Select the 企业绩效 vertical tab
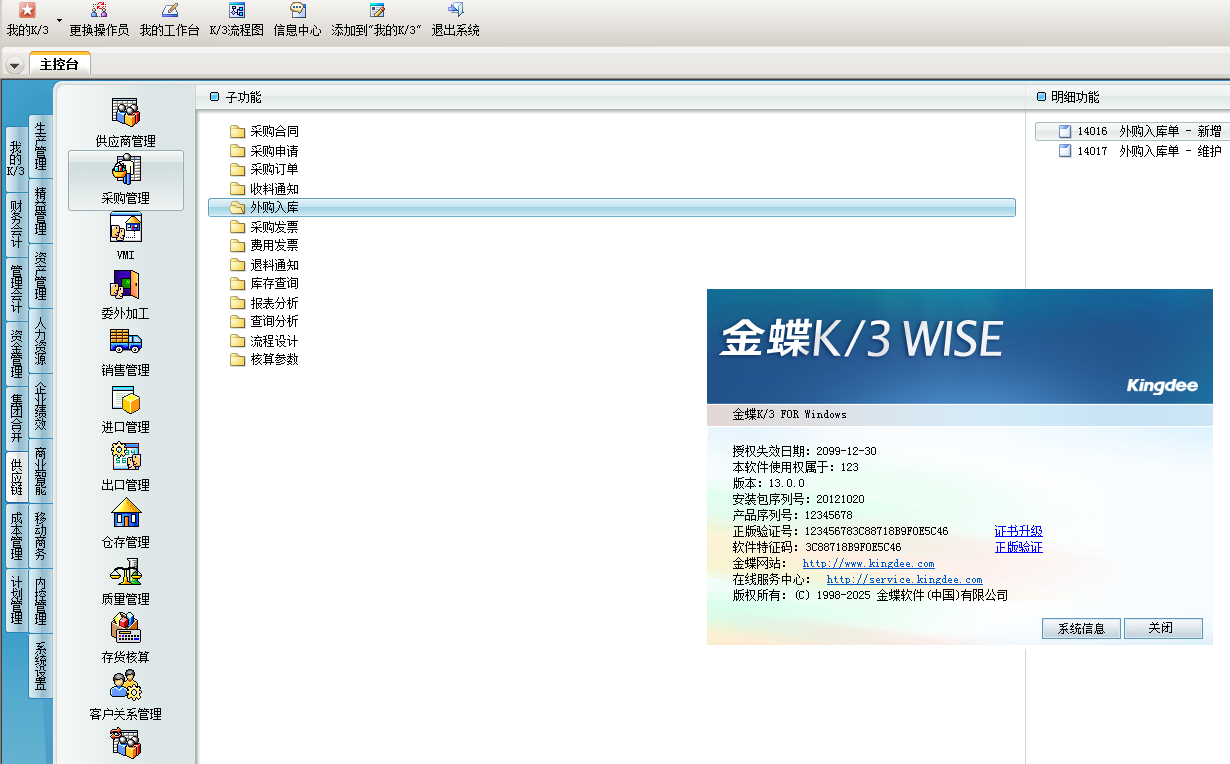This screenshot has width=1230, height=764. click(x=41, y=406)
